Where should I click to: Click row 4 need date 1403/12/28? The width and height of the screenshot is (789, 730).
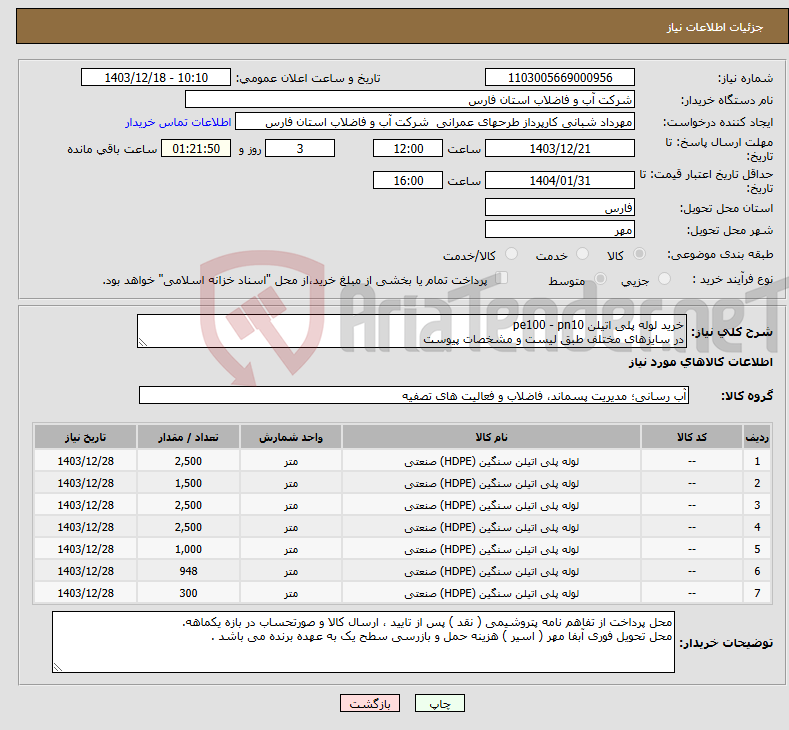pos(86,527)
